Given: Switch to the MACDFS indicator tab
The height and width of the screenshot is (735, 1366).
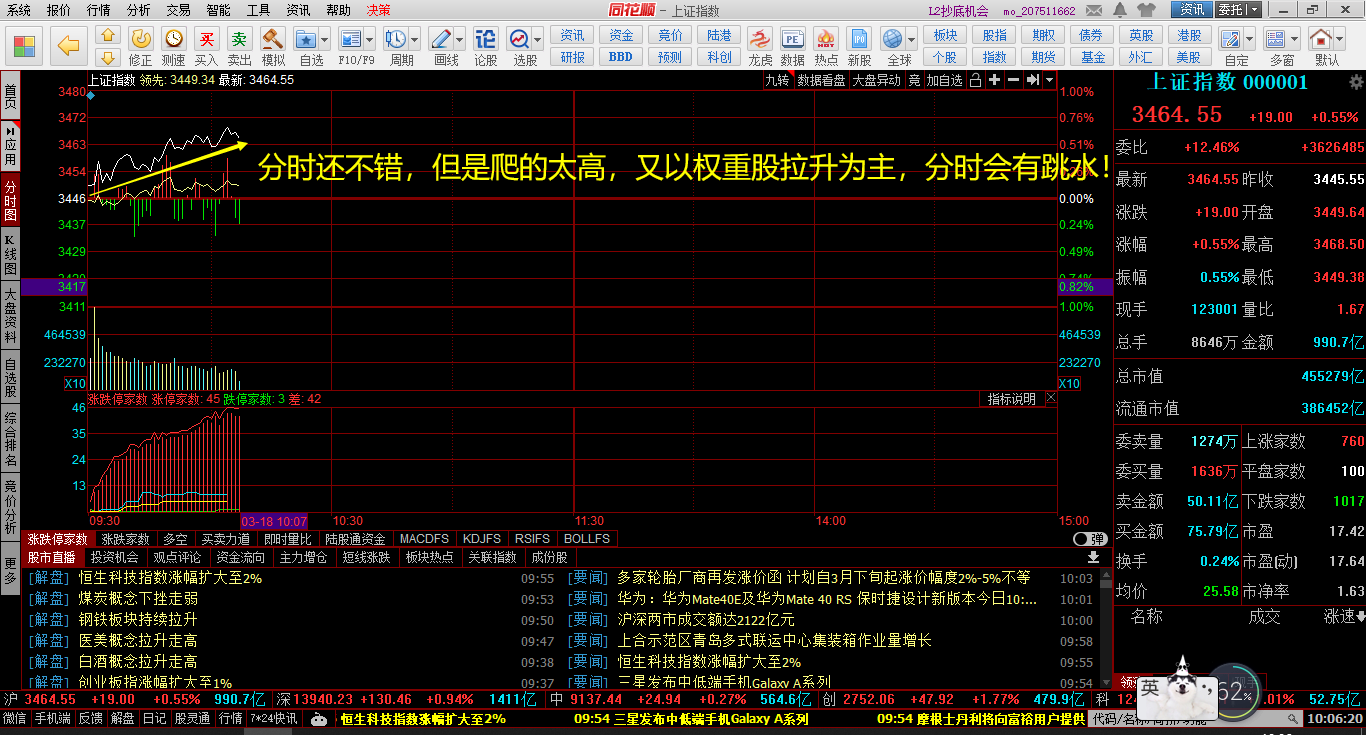Looking at the screenshot, I should pos(424,539).
